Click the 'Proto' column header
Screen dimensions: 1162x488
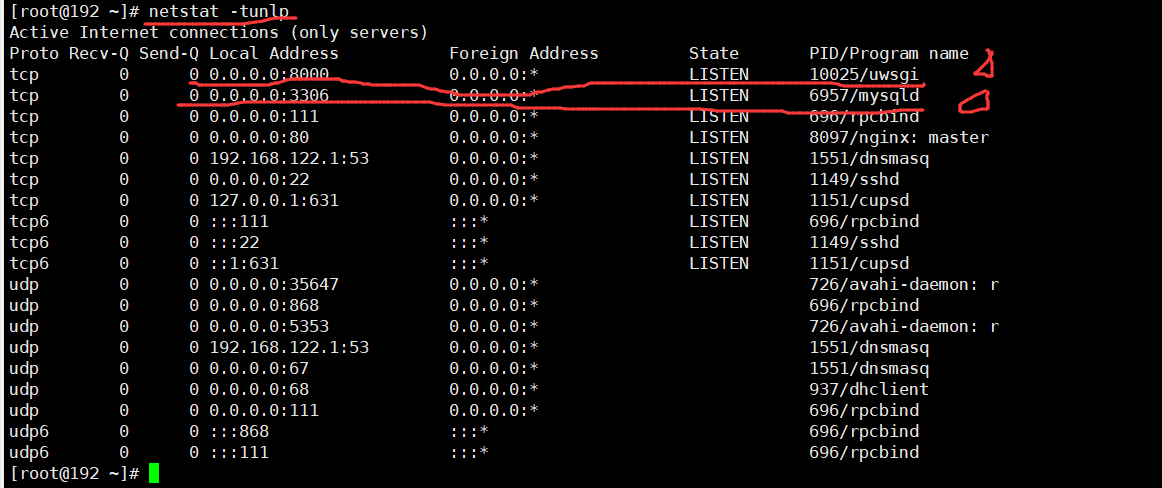tap(34, 54)
